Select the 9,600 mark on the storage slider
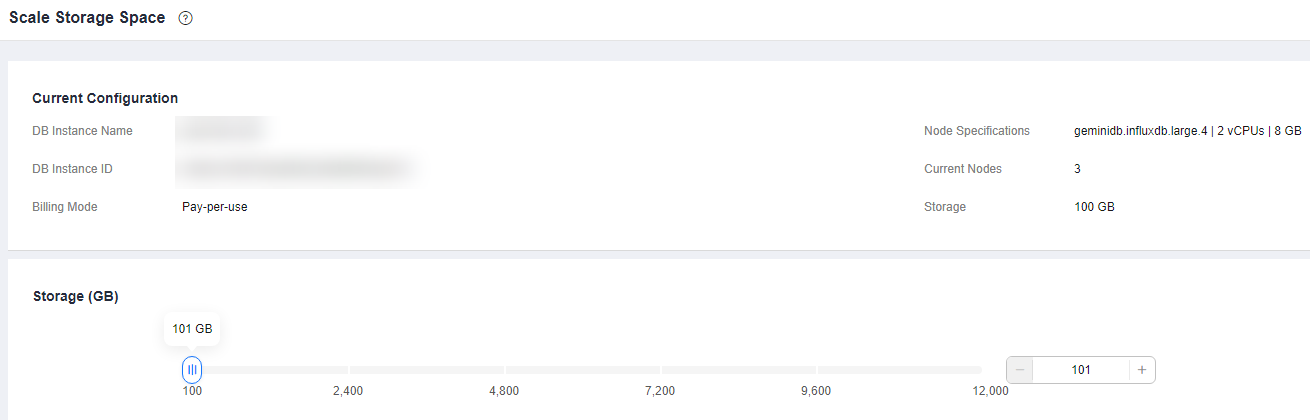Screen dimensions: 1310x420 click(816, 391)
